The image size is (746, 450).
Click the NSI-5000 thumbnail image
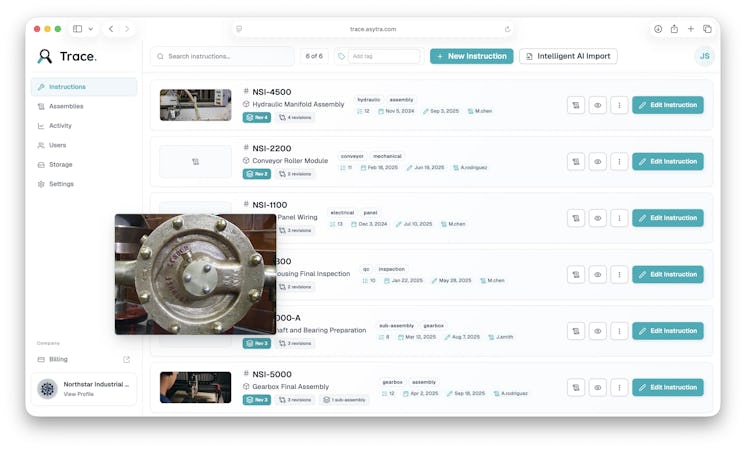pos(196,388)
